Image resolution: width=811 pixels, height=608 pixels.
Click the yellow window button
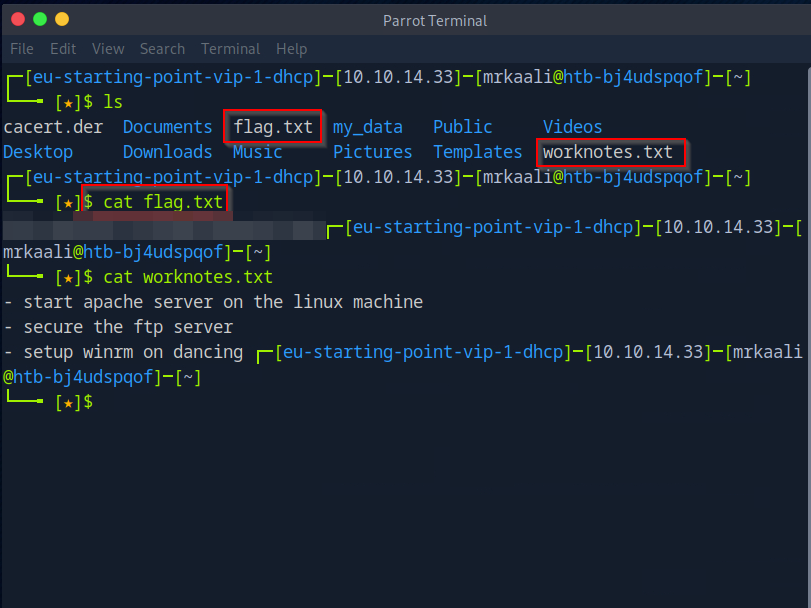tap(62, 19)
